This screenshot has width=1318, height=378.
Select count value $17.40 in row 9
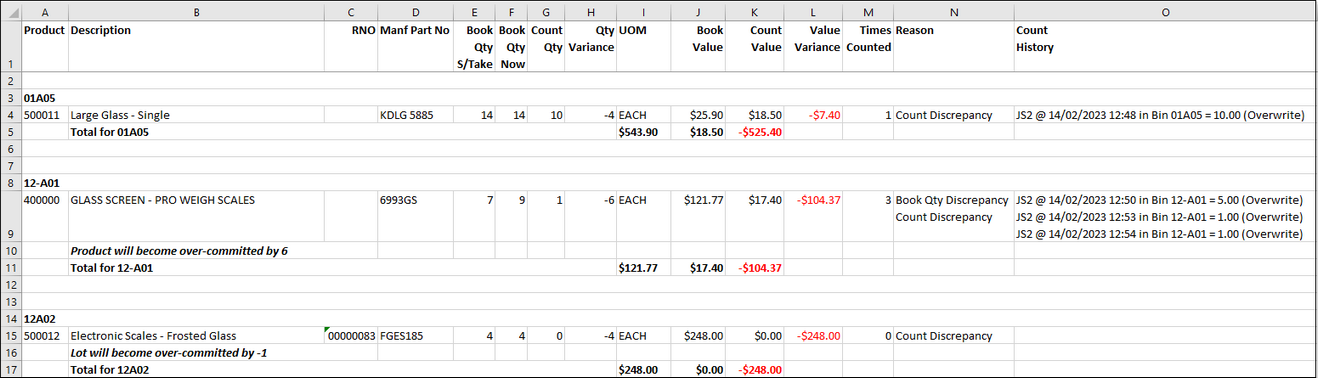(x=753, y=217)
